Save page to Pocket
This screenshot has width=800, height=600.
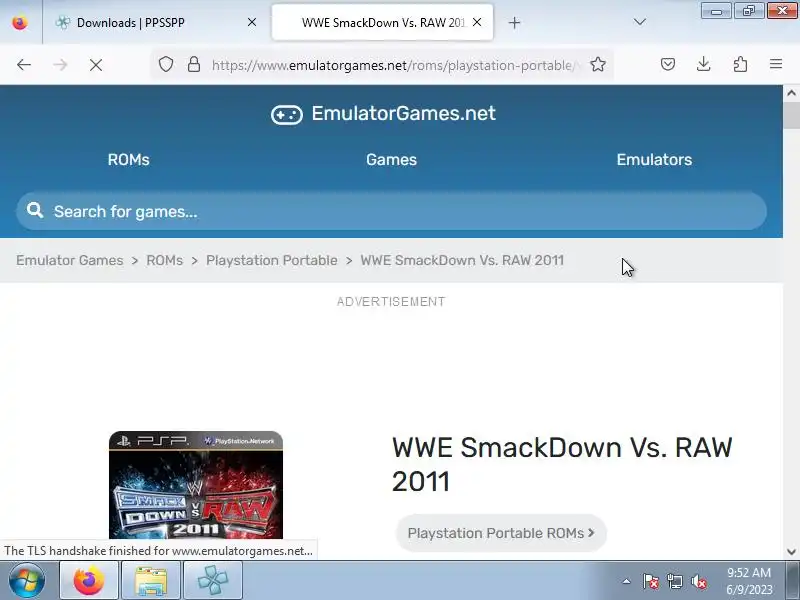pos(668,64)
